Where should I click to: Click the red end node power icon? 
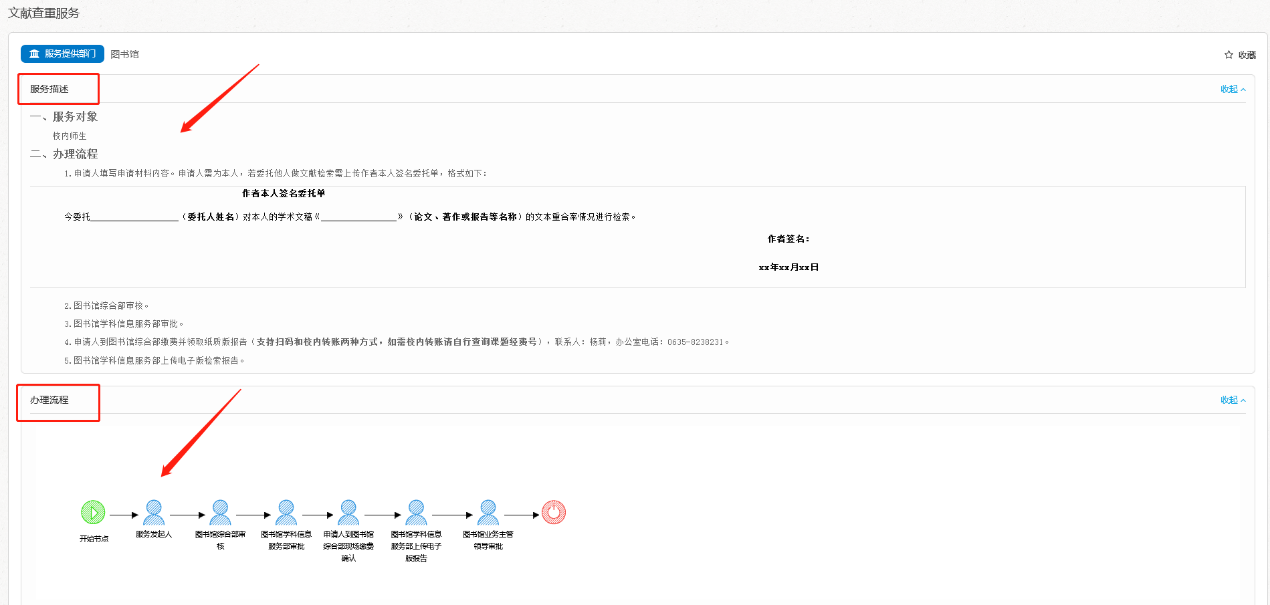coord(553,513)
